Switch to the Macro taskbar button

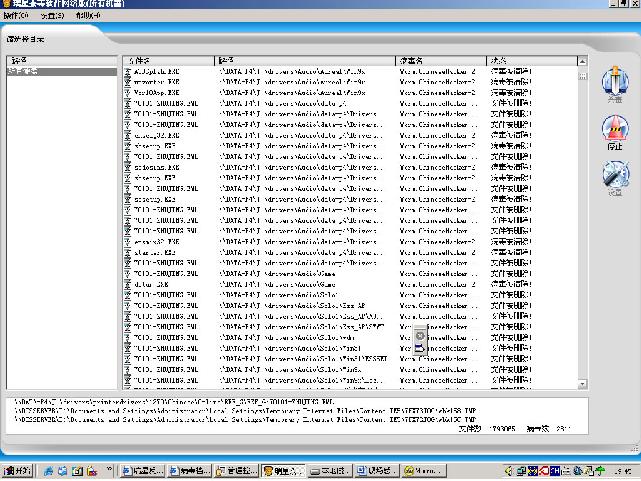coord(425,470)
